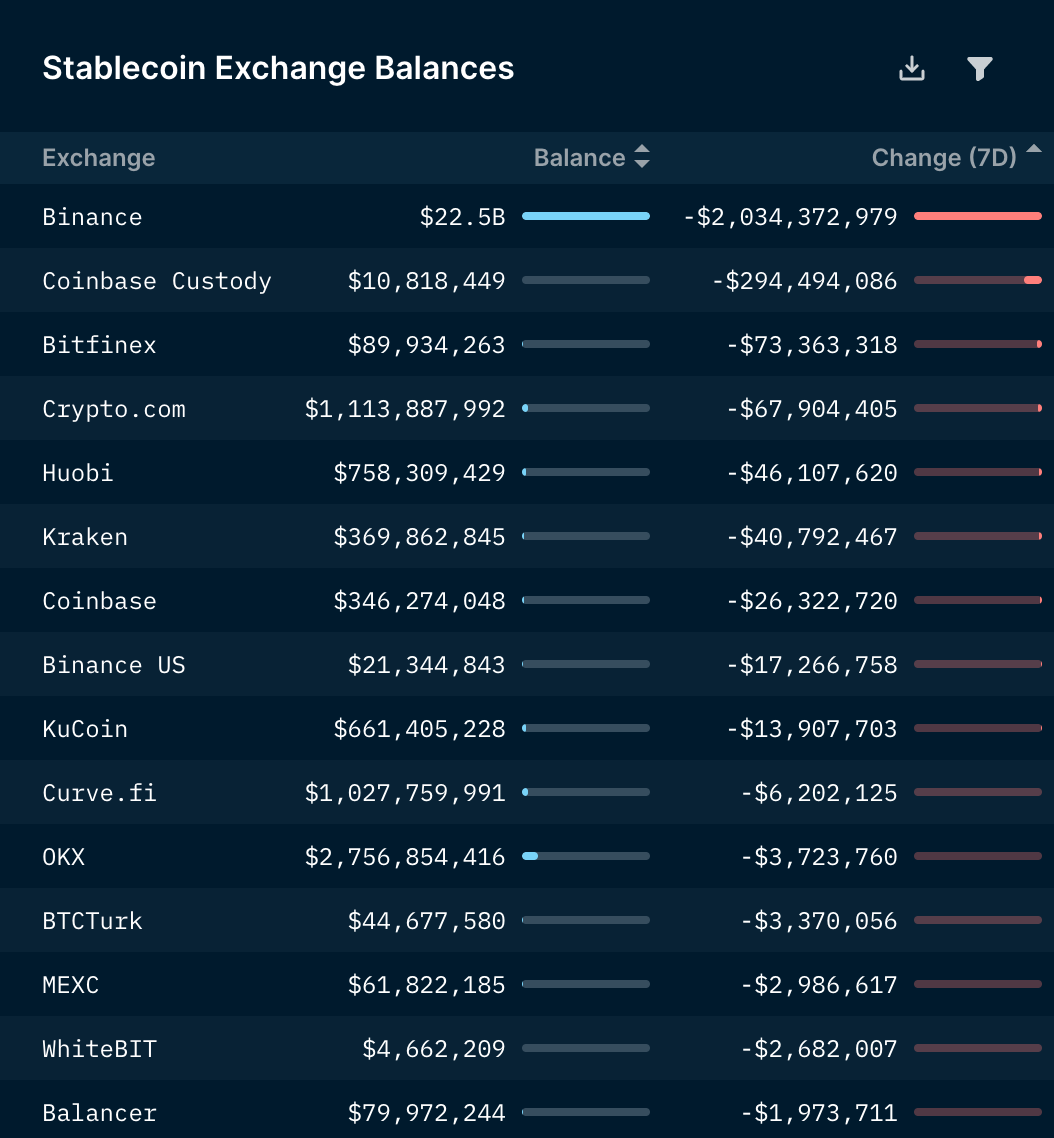Click the Exchange column header
Image resolution: width=1054 pixels, height=1138 pixels.
coord(99,157)
